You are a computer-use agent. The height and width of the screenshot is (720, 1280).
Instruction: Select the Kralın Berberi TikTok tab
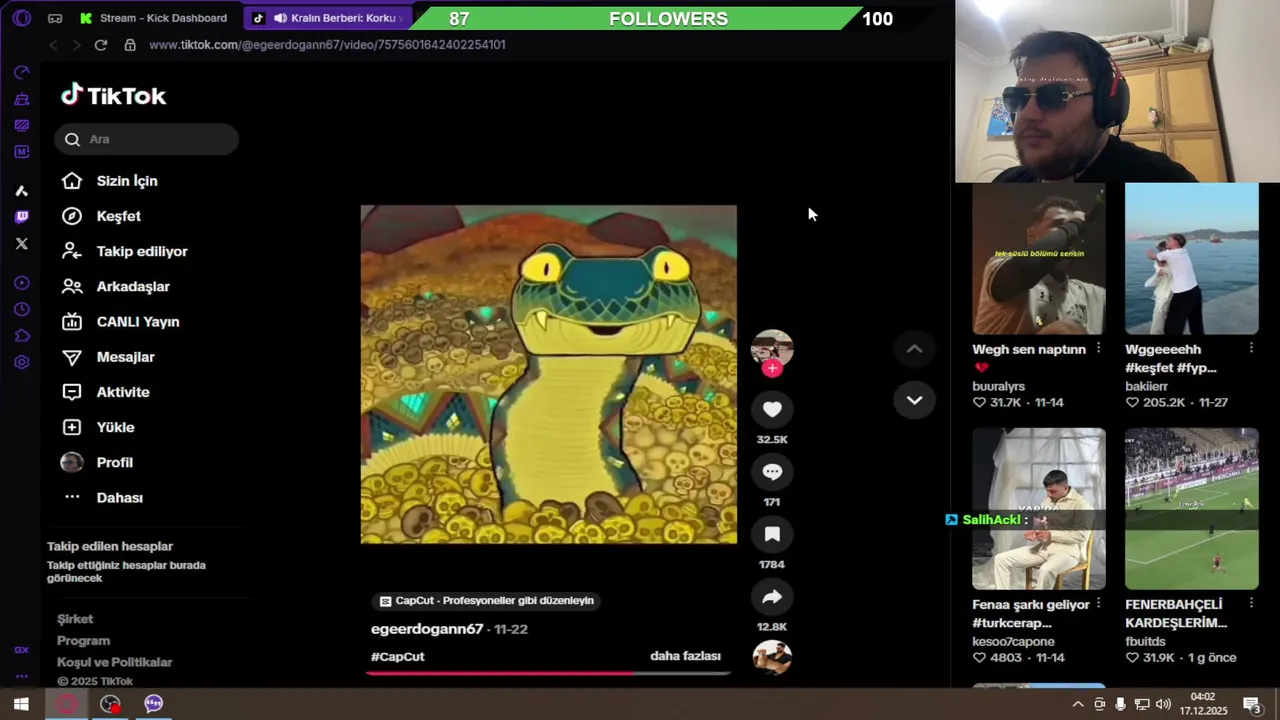[328, 18]
